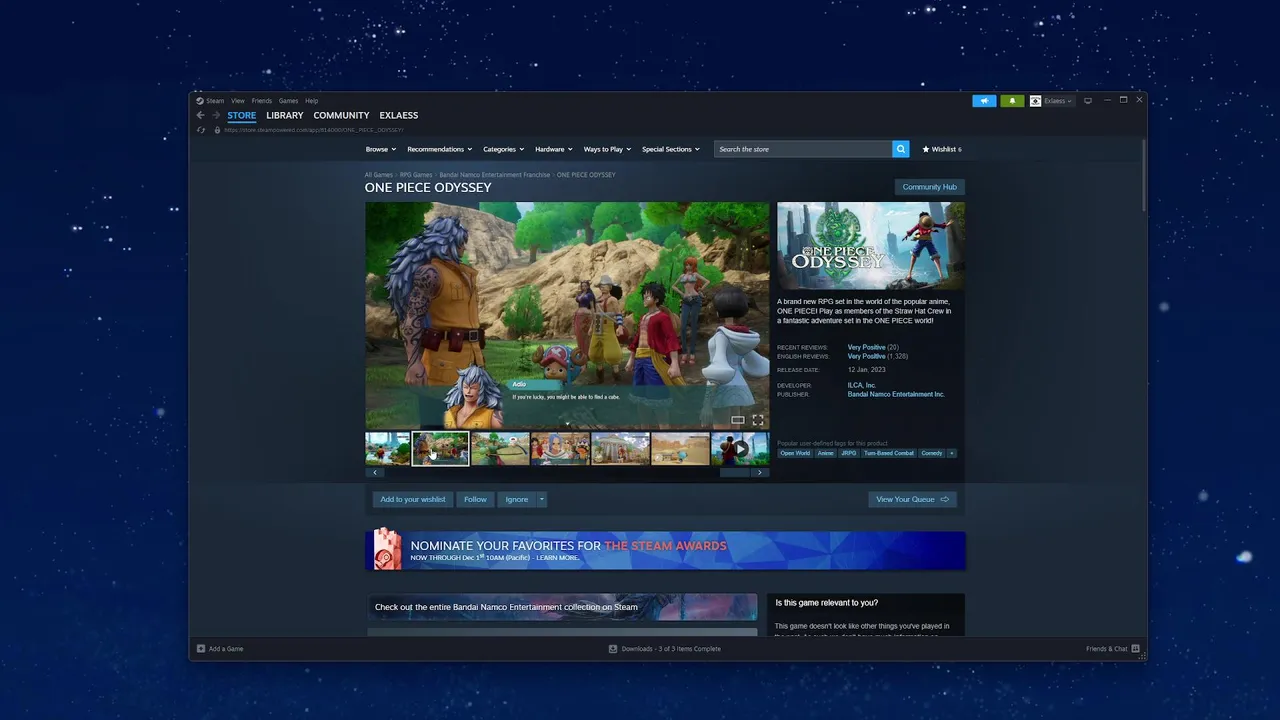Viewport: 1280px width, 720px height.
Task: Go back with the back arrow
Action: [x=200, y=115]
